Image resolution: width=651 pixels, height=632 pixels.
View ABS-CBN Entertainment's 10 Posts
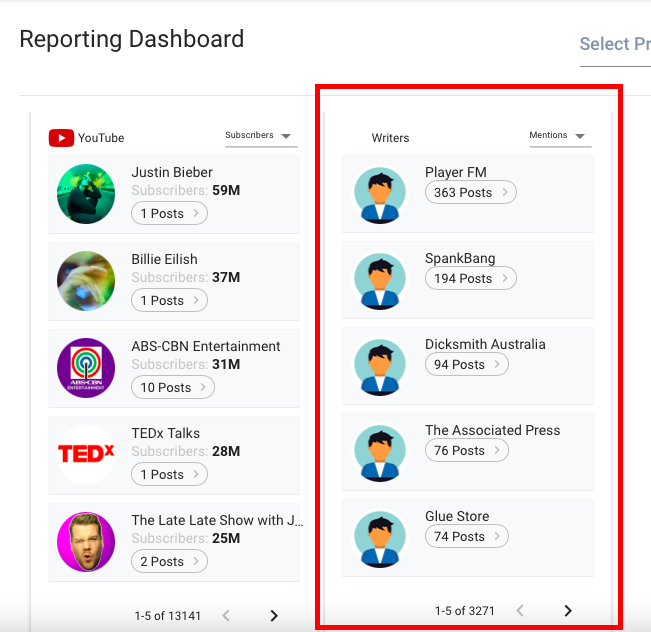pos(173,387)
